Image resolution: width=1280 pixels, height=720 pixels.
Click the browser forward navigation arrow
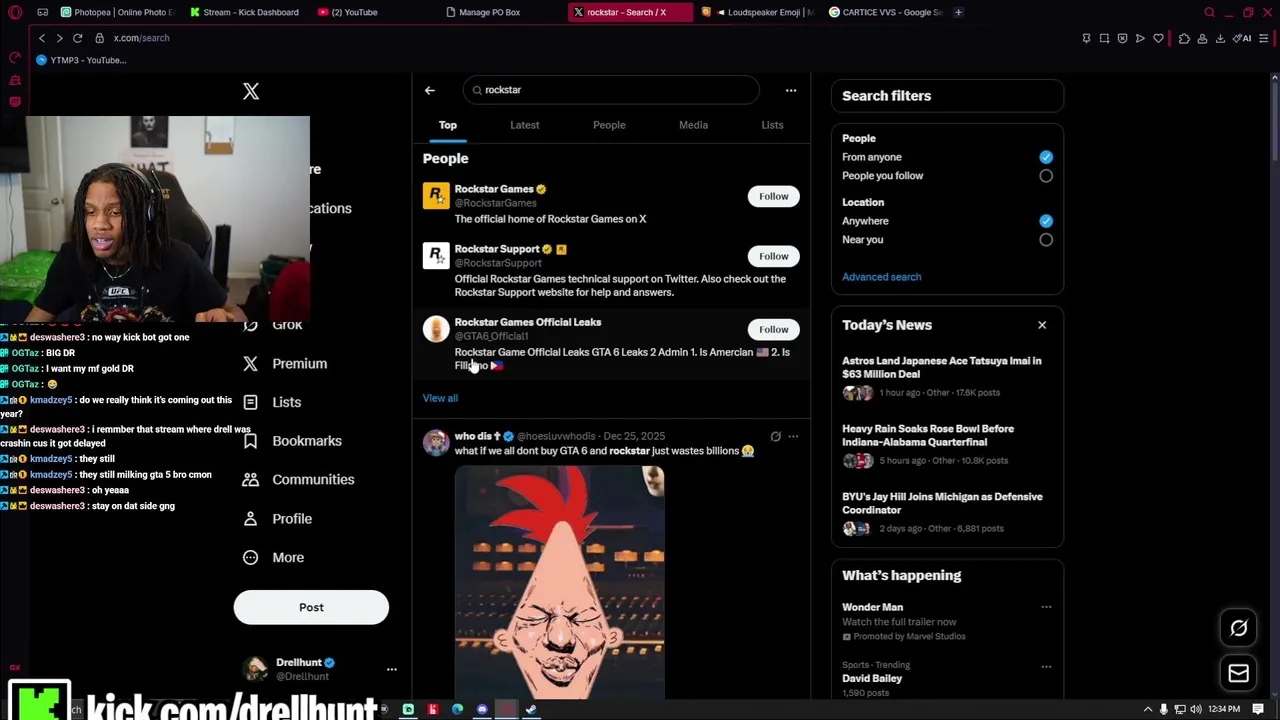[x=59, y=38]
